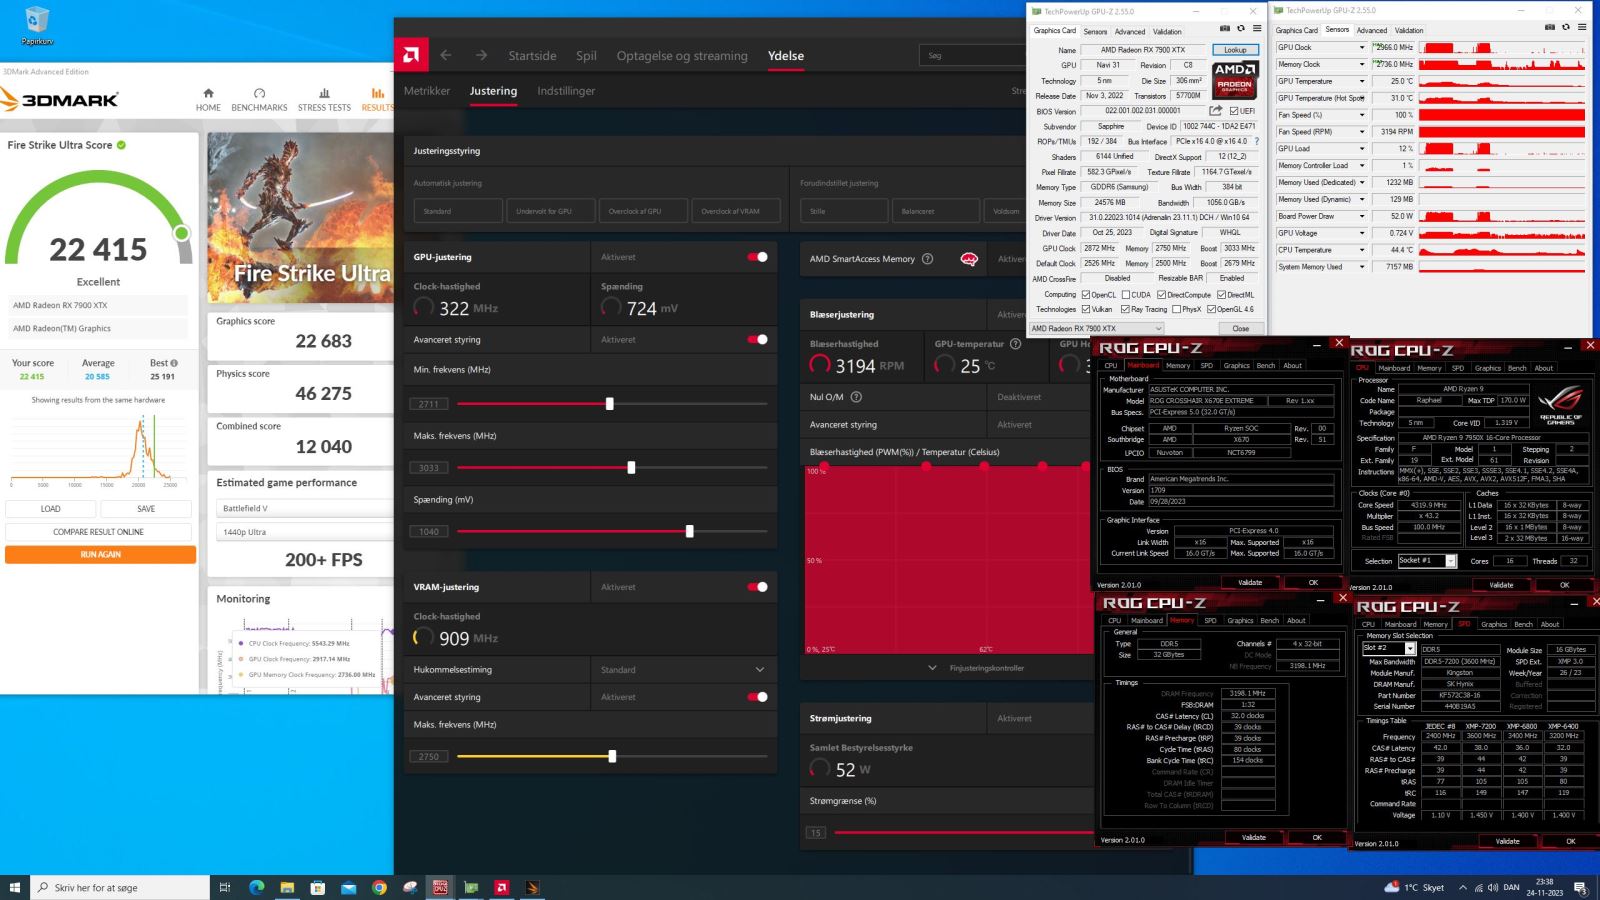Click Close button in GPU-Z
Image resolution: width=1600 pixels, height=900 pixels.
(1241, 328)
